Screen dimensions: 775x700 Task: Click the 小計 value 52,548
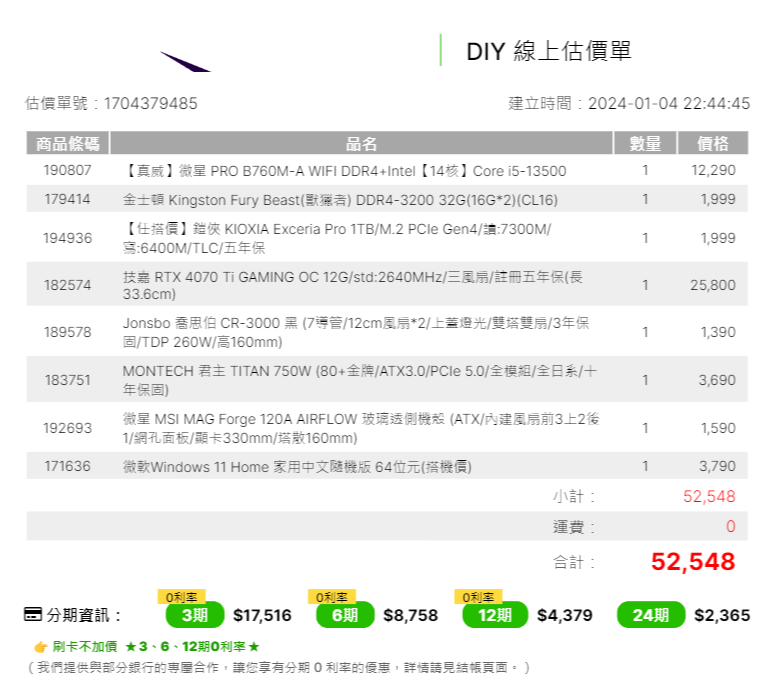tap(709, 496)
